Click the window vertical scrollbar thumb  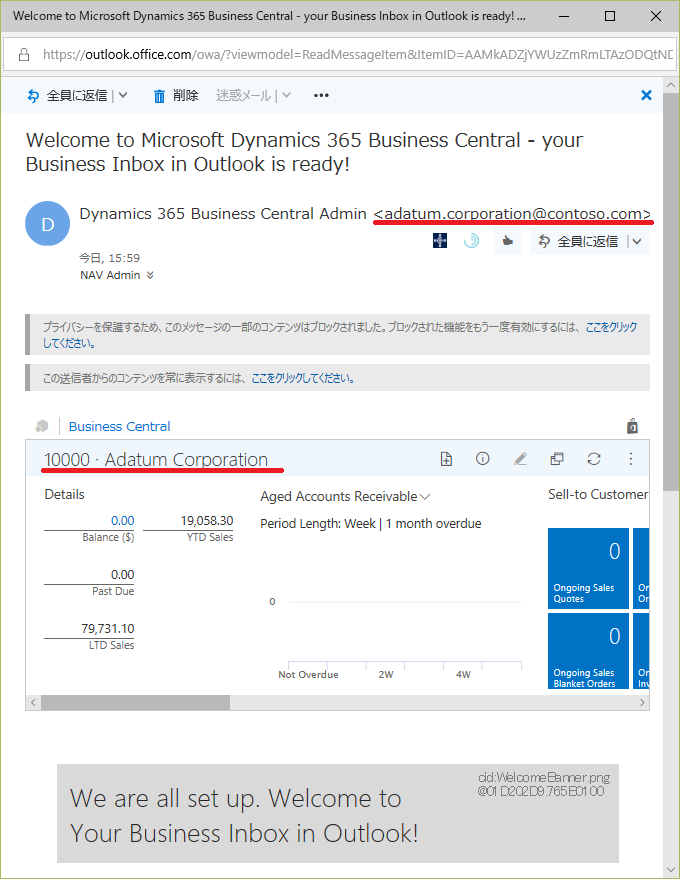(x=670, y=292)
